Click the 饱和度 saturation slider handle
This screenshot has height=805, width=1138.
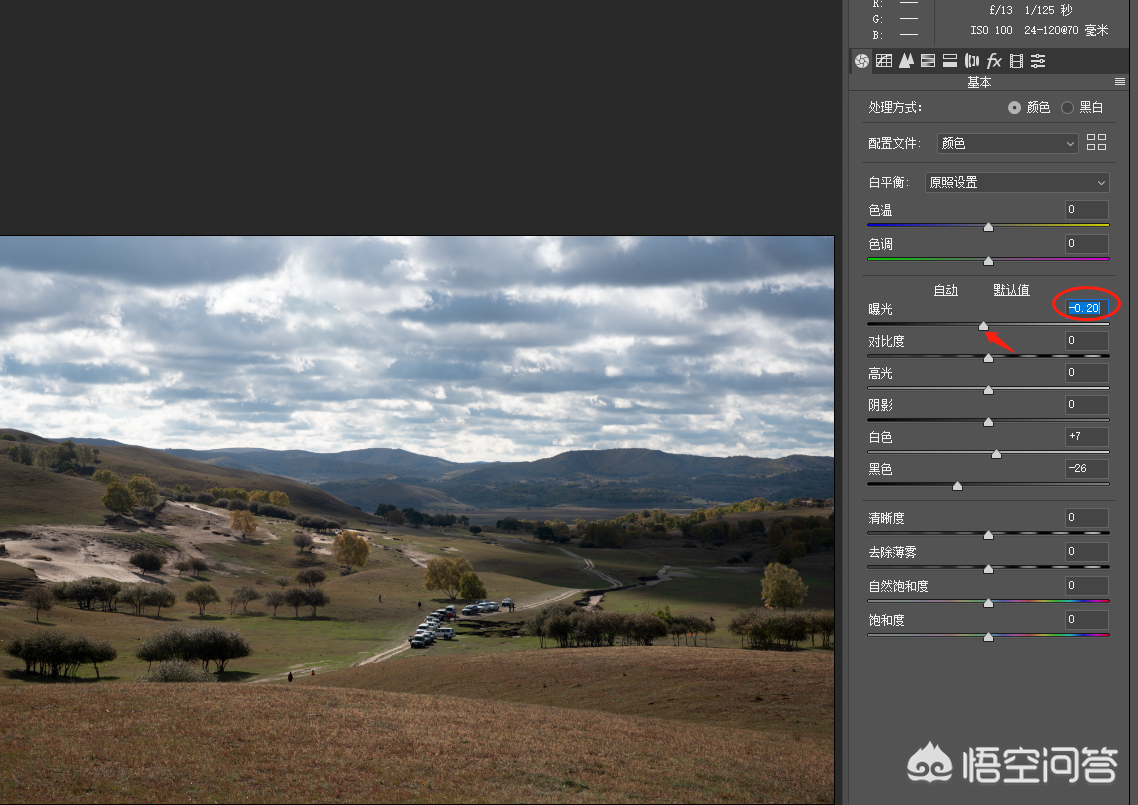pos(988,637)
